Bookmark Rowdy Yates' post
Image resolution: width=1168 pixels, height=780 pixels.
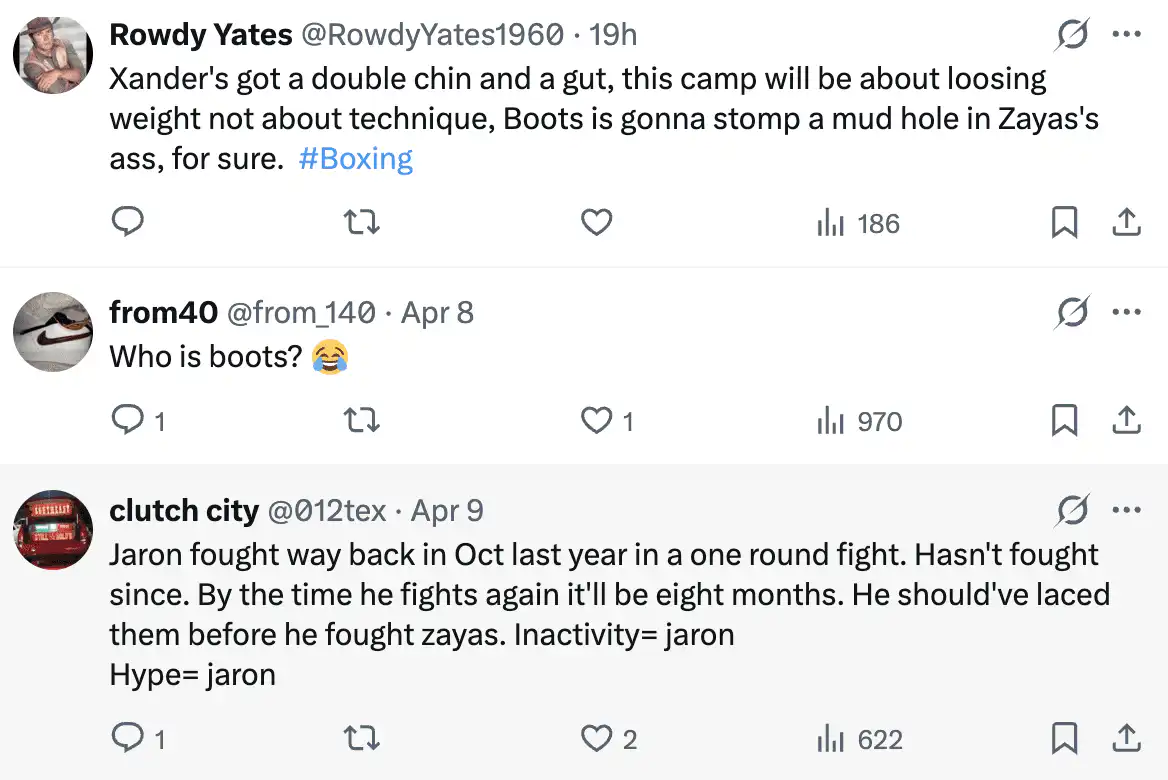1064,222
